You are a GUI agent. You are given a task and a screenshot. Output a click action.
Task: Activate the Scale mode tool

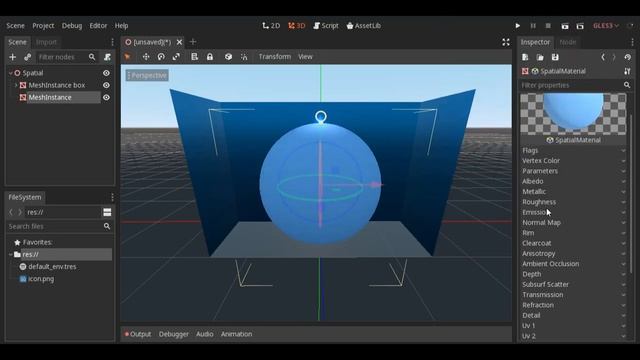(176, 57)
